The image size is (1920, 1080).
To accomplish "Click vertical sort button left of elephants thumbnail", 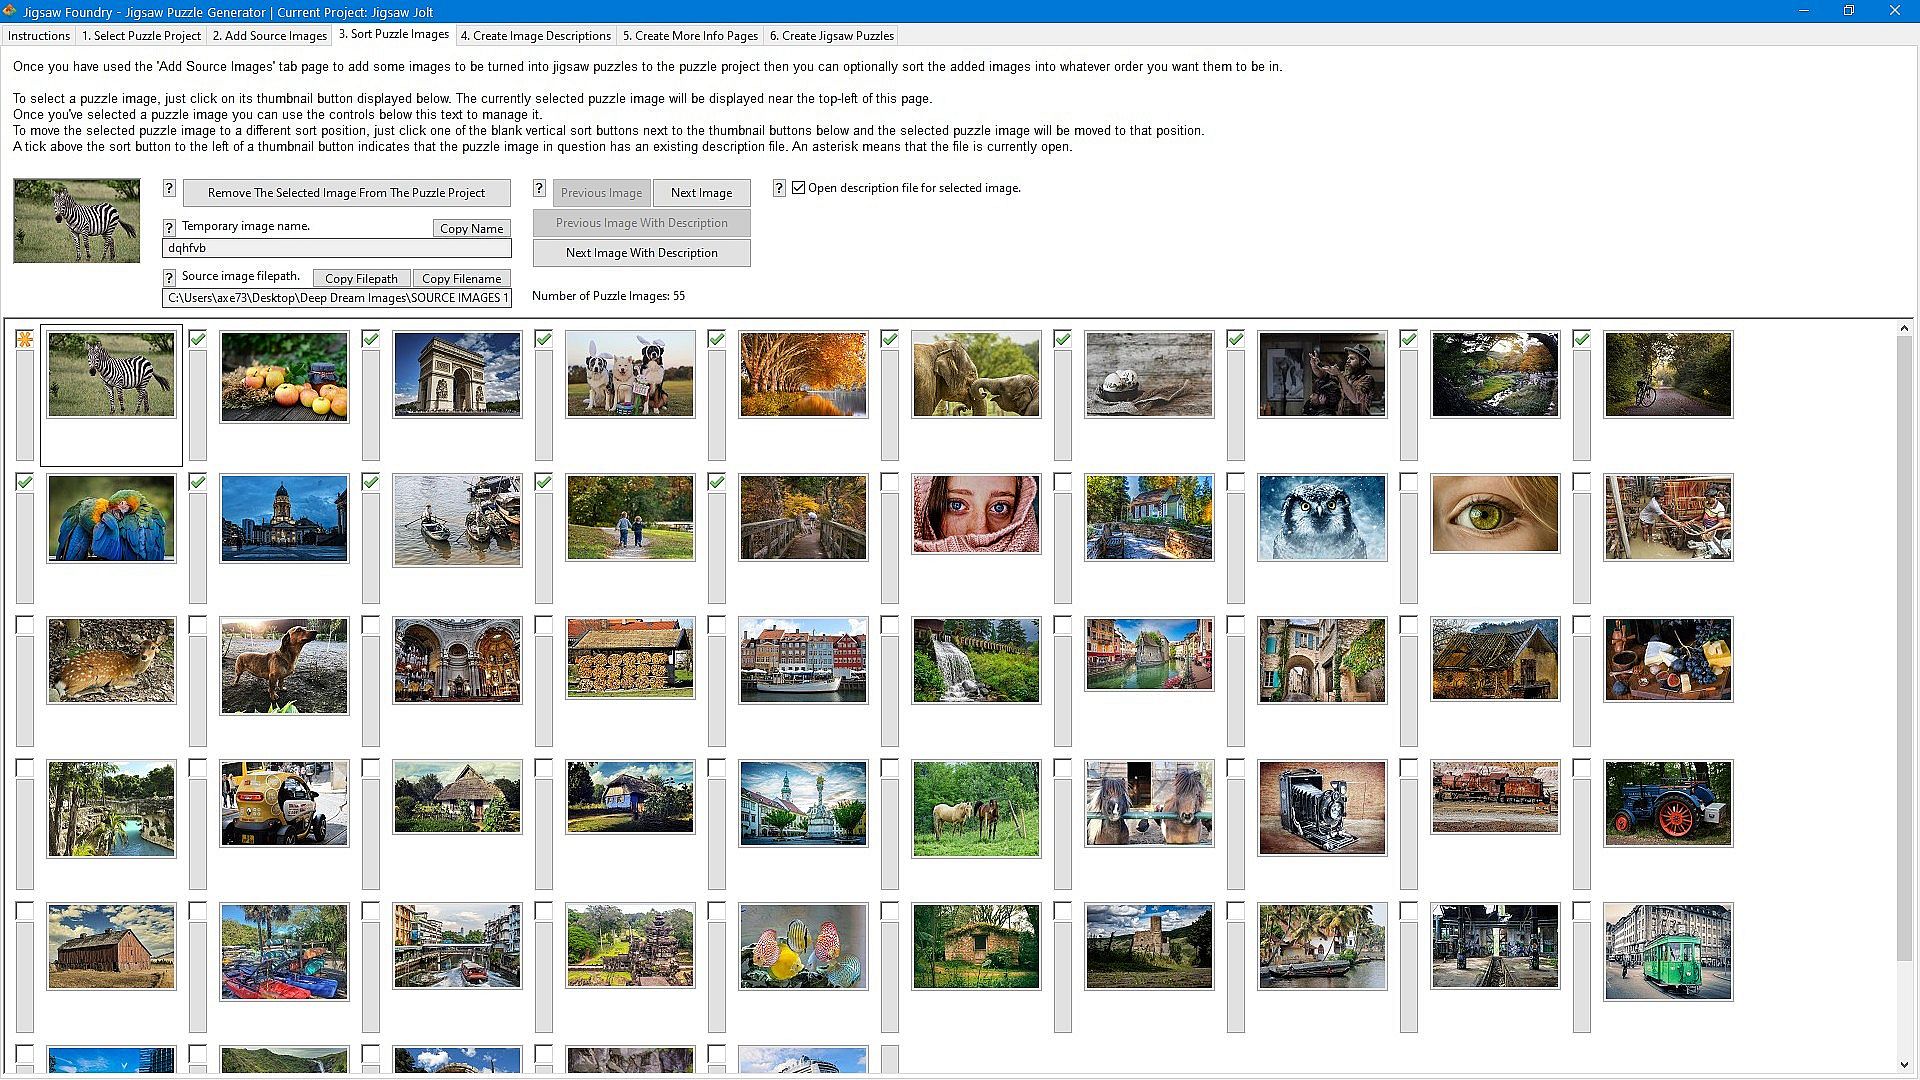I will 889,405.
